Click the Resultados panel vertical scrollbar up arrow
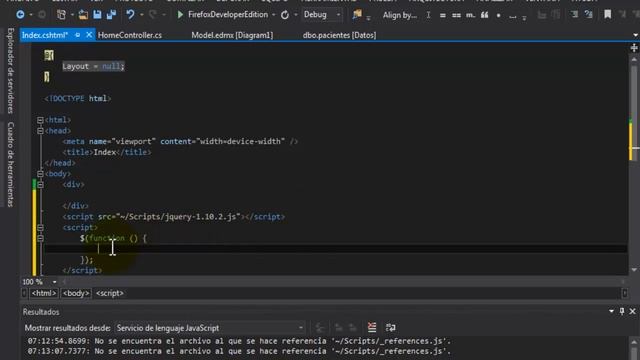The image size is (640, 360). click(634, 342)
